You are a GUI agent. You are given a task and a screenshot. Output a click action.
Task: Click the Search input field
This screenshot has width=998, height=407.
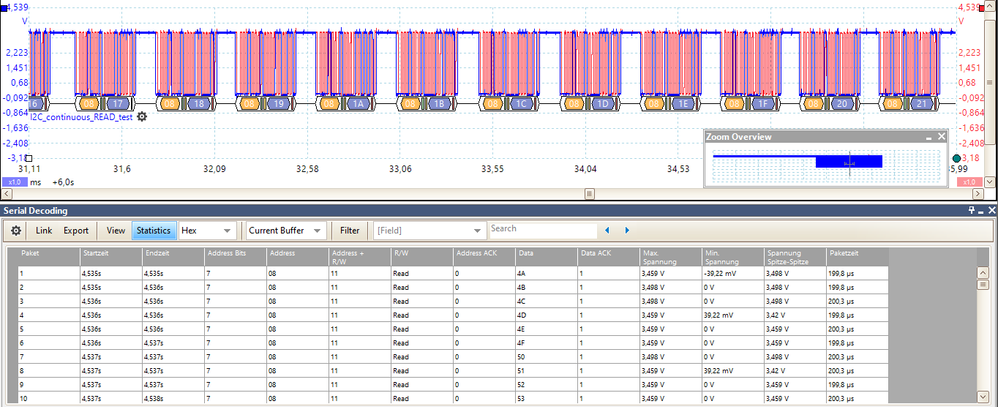(x=543, y=230)
